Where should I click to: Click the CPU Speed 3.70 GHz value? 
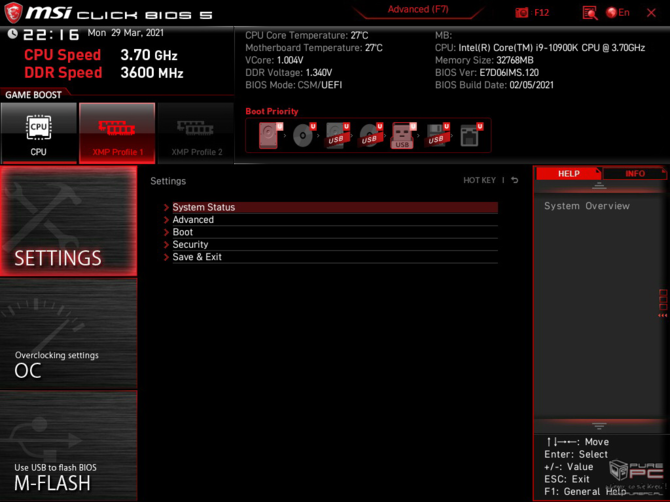(x=149, y=55)
